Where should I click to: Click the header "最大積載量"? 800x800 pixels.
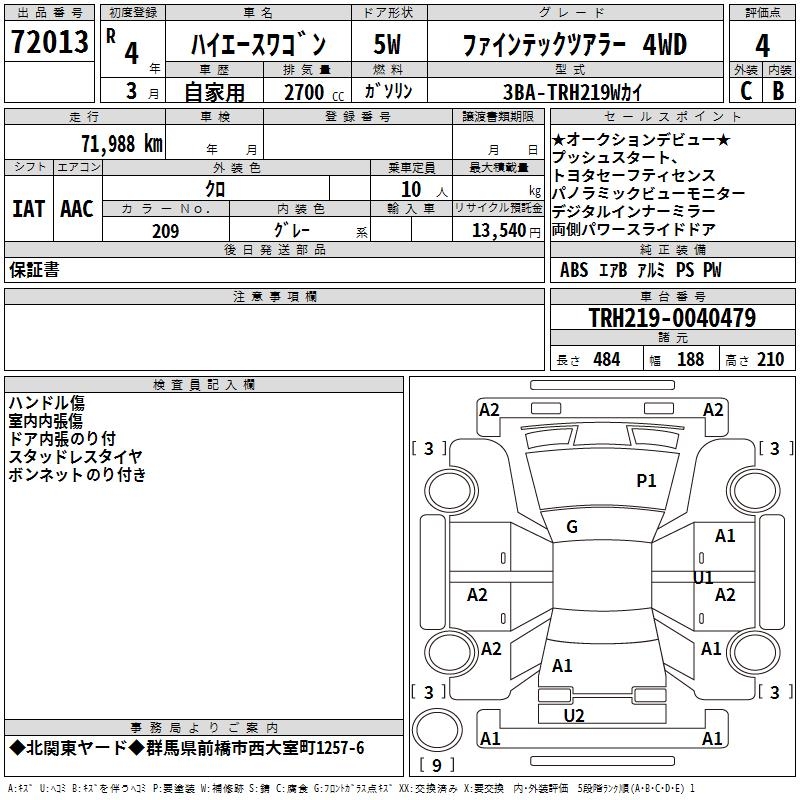[x=498, y=167]
